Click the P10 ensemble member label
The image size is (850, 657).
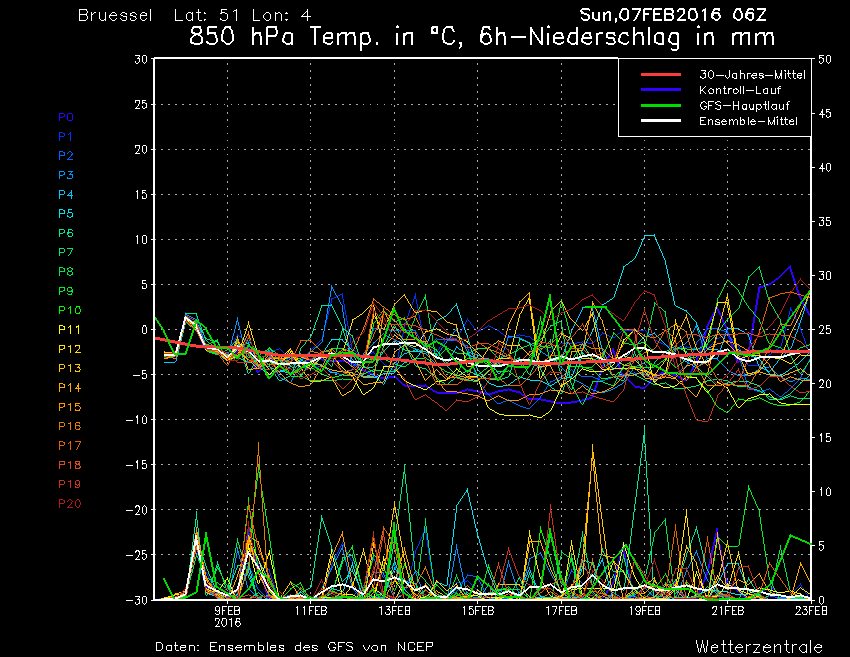coord(70,310)
